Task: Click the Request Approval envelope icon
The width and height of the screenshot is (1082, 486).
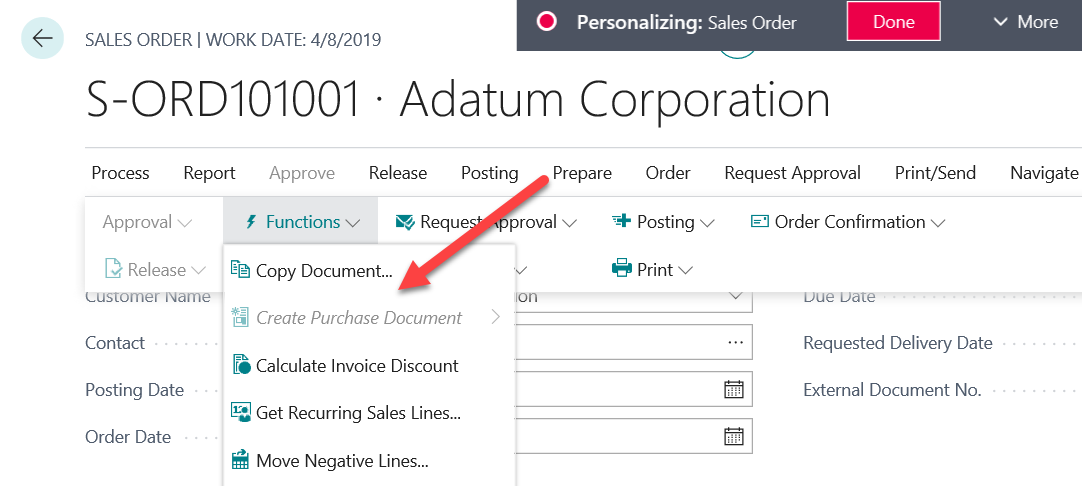Action: point(405,221)
